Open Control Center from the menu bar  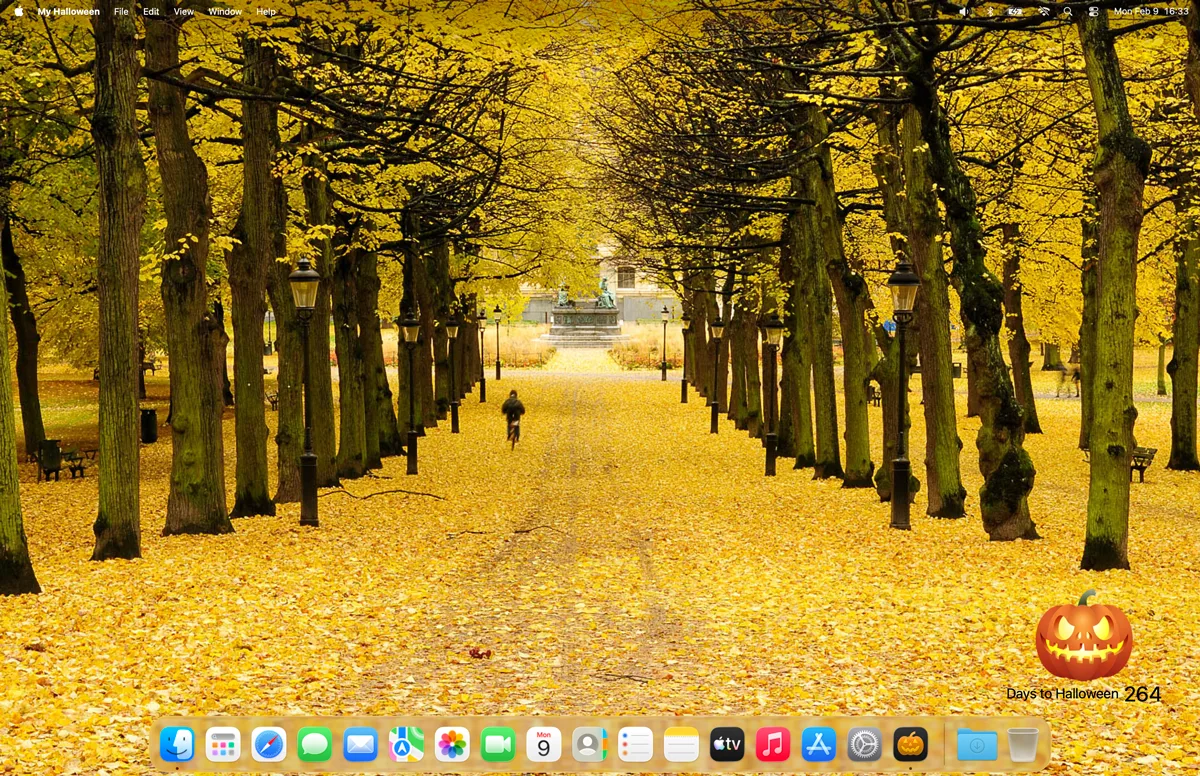coord(1093,12)
